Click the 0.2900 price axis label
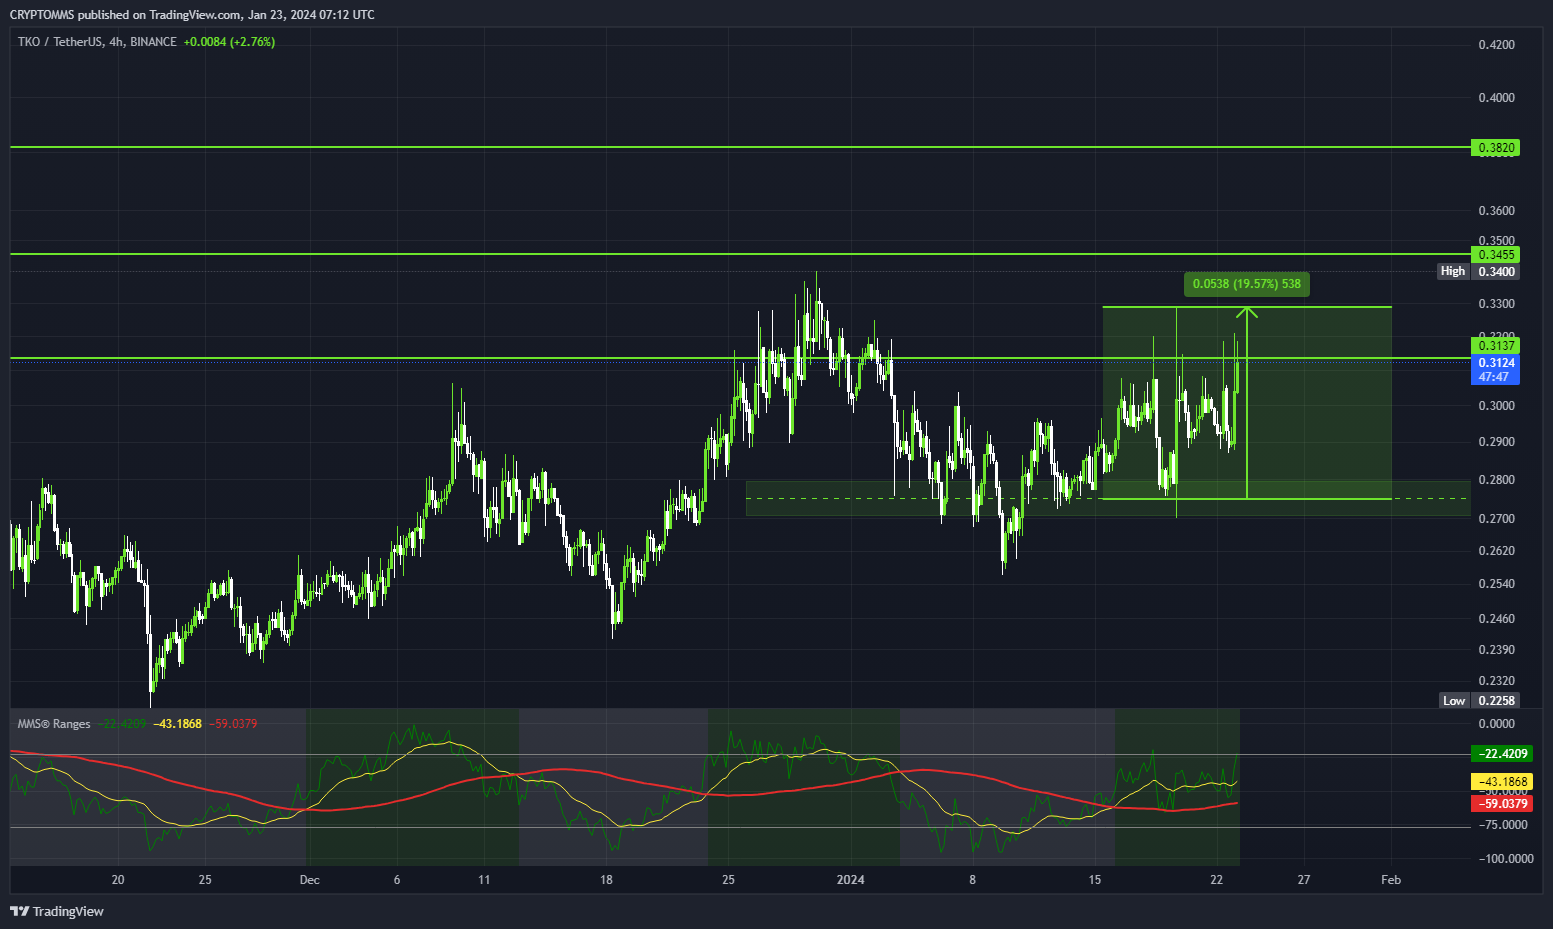 1496,442
